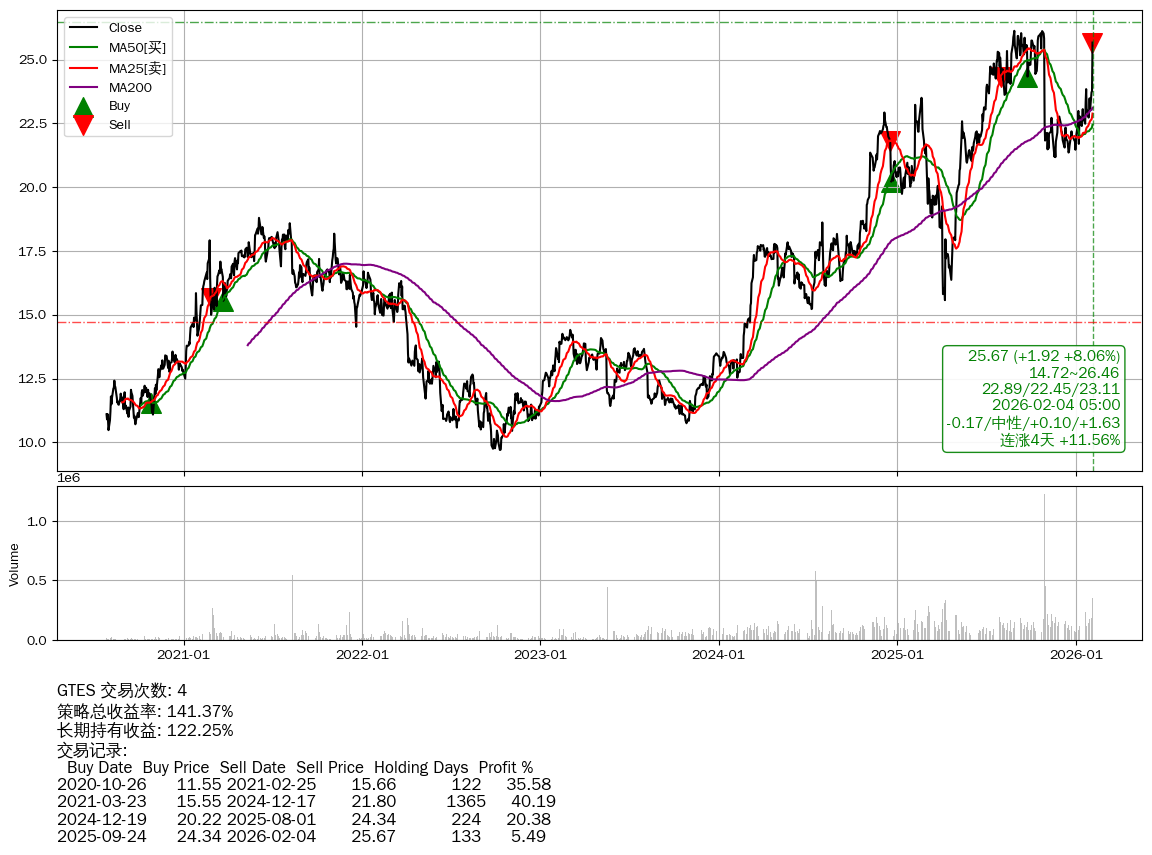Click the green price info box on chart
This screenshot has width=1152, height=855.
tap(1034, 398)
